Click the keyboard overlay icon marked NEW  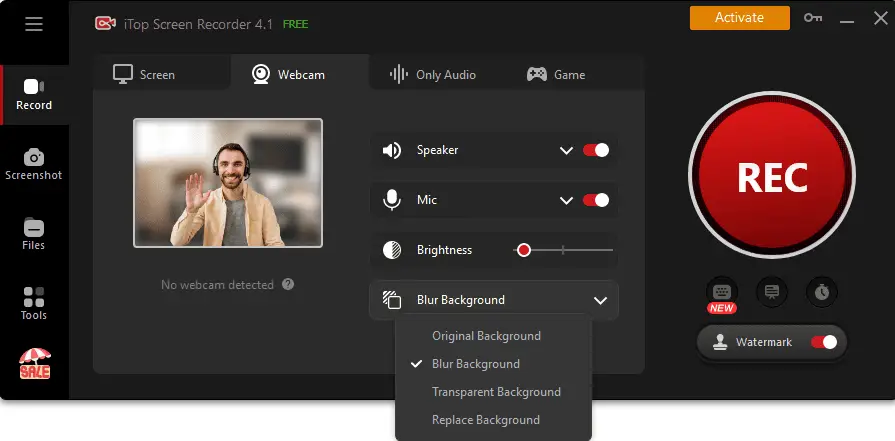[721, 292]
